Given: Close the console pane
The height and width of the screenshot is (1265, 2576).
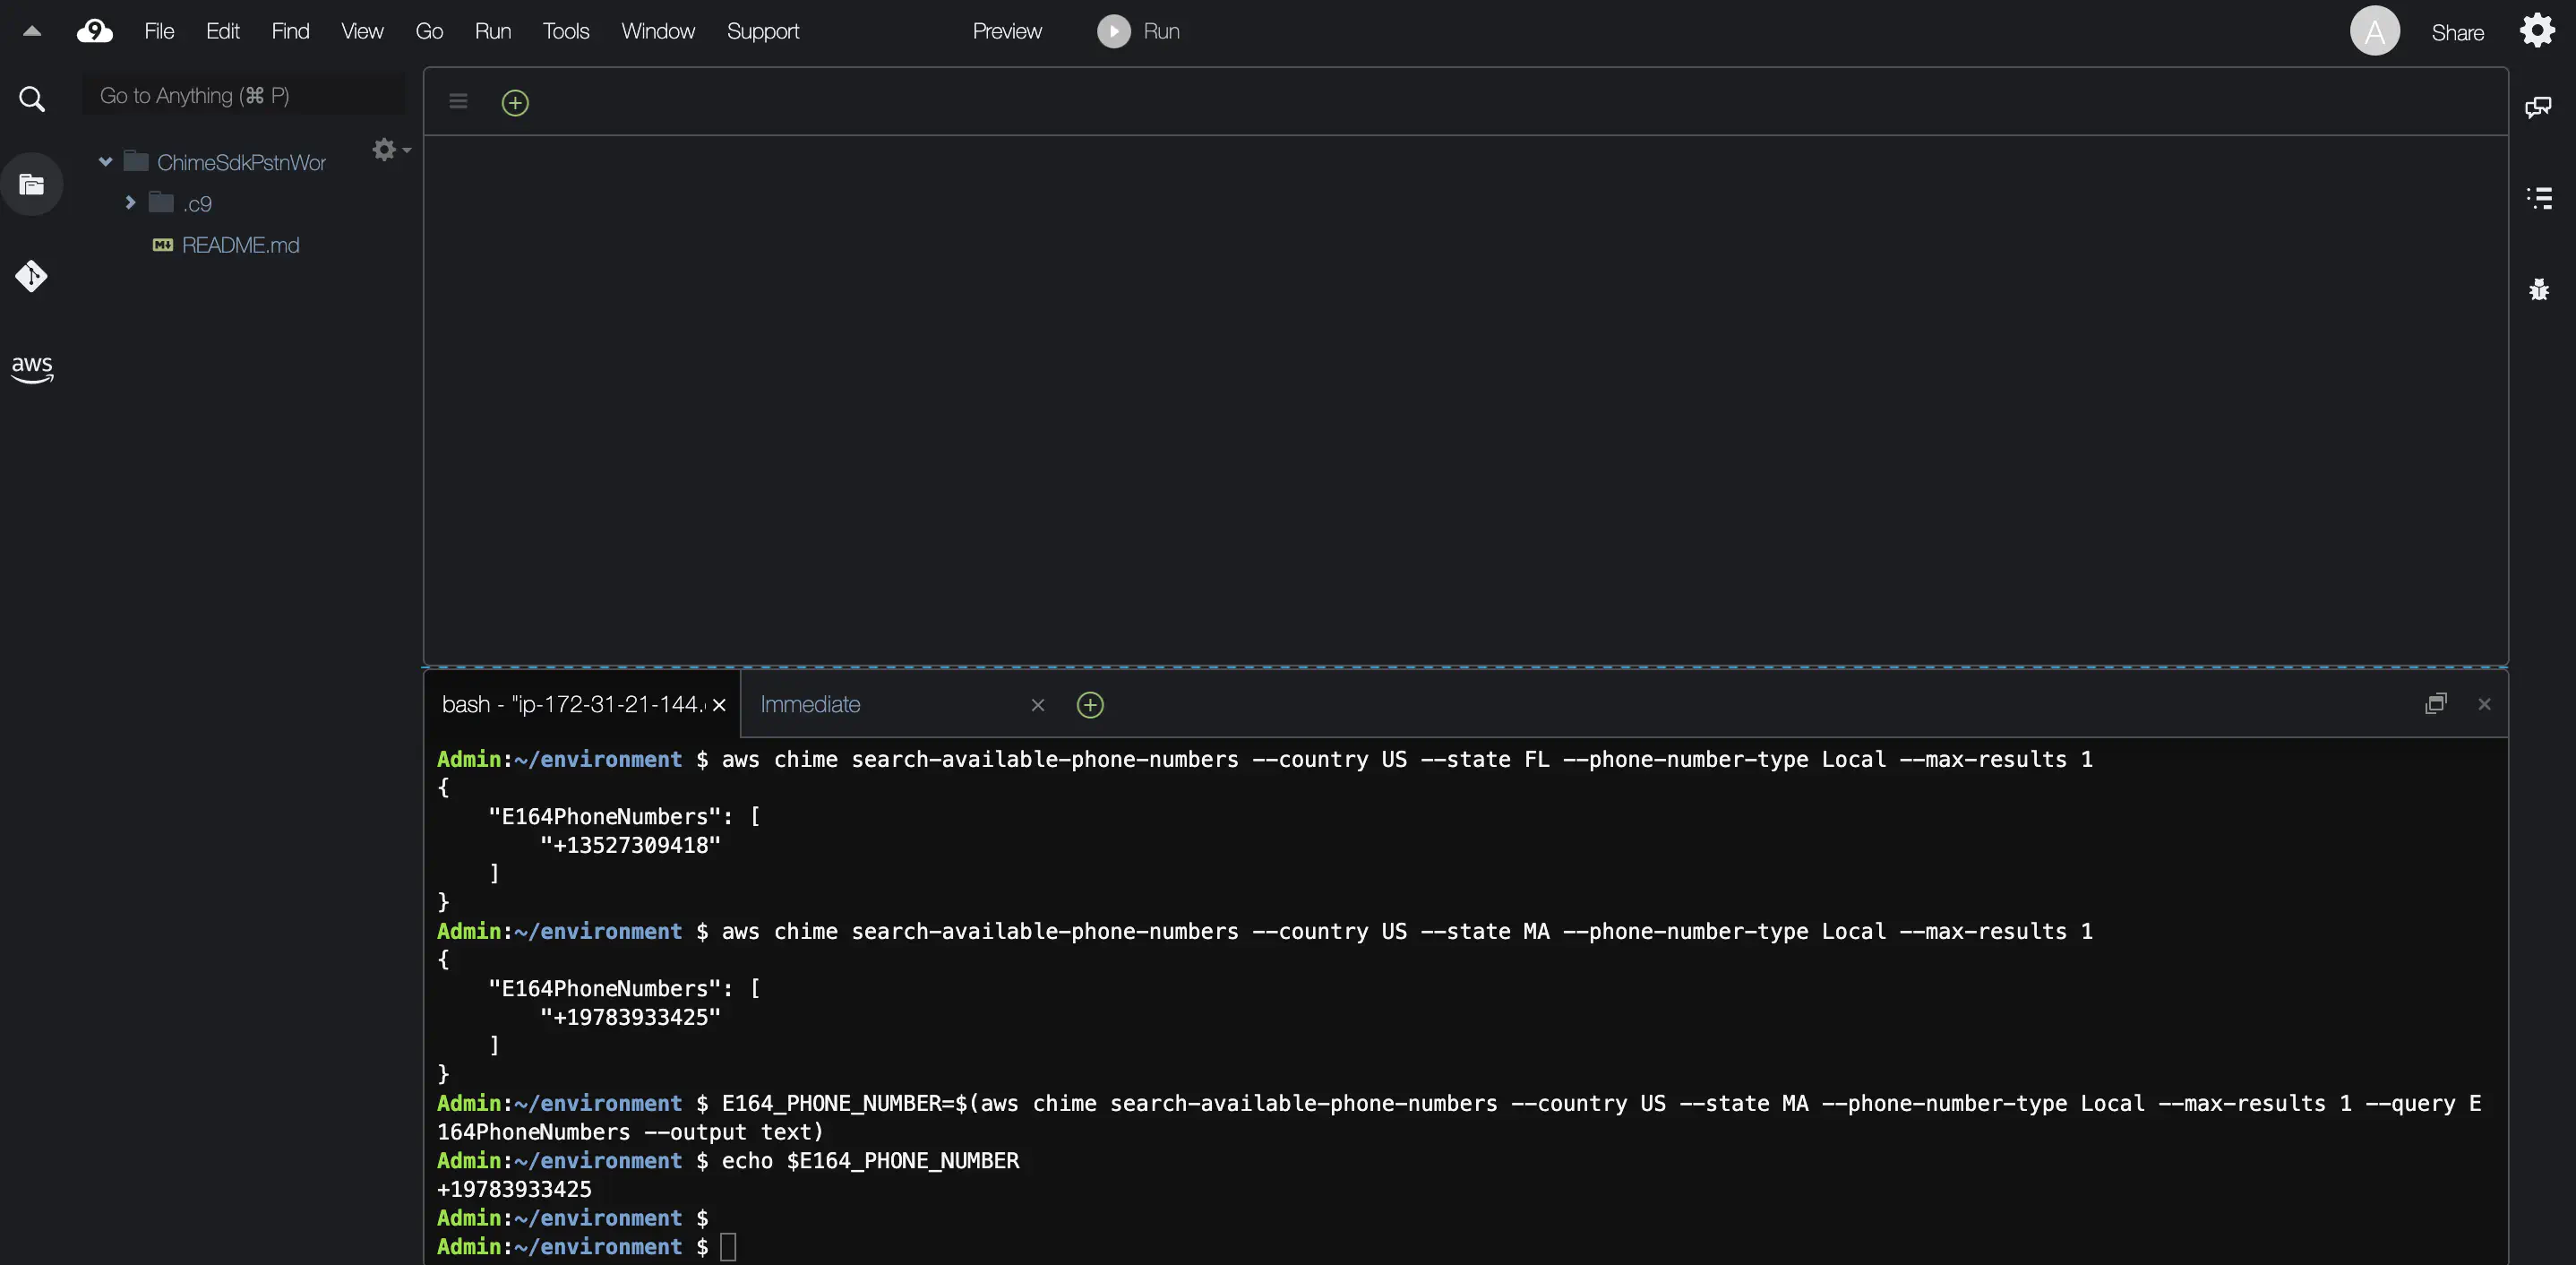Looking at the screenshot, I should coord(2484,704).
